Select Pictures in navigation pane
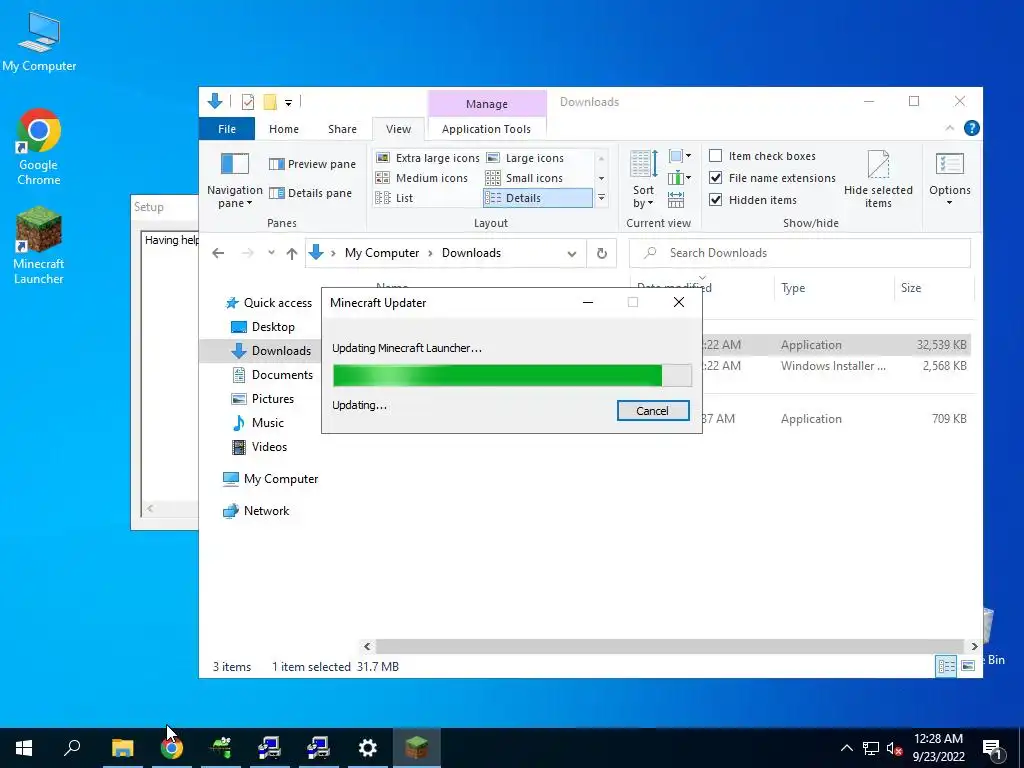 pyautogui.click(x=263, y=399)
